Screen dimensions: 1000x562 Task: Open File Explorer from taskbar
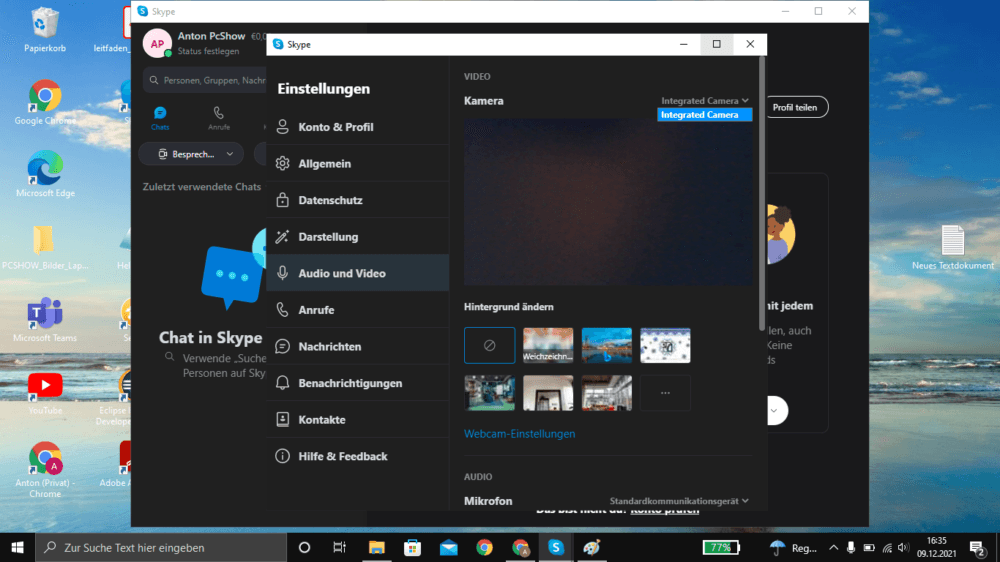tap(376, 547)
